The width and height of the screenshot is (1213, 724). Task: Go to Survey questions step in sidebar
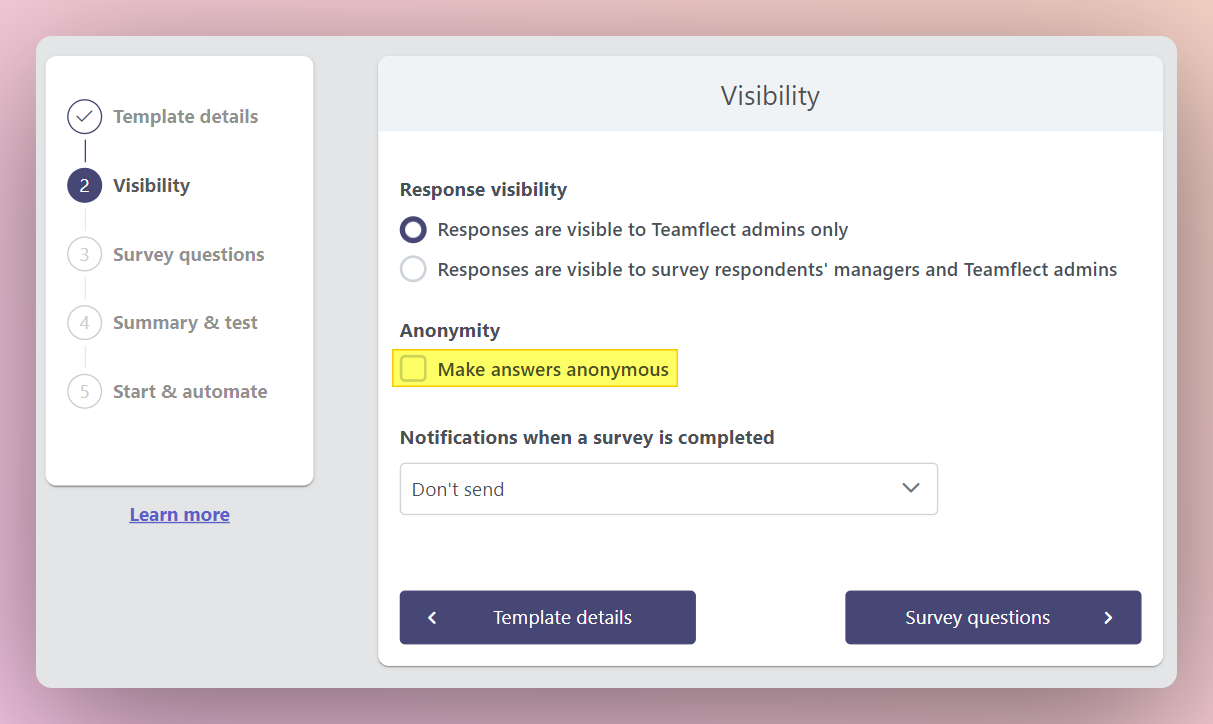189,255
